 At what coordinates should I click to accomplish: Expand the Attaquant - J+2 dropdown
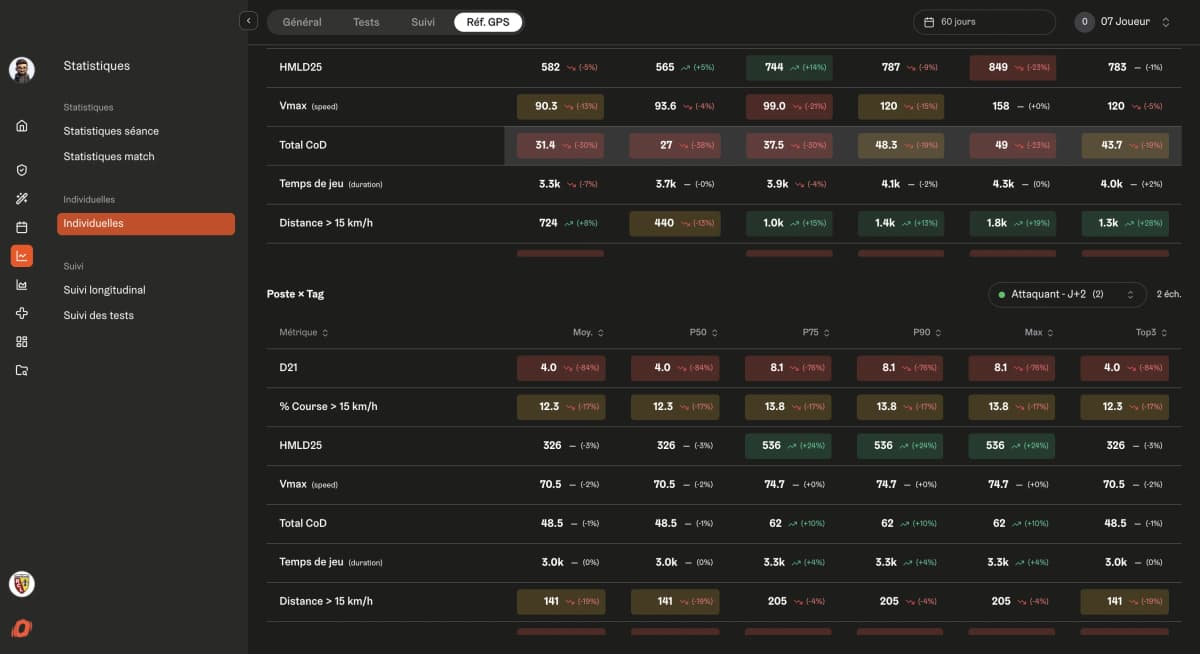[x=1066, y=294]
